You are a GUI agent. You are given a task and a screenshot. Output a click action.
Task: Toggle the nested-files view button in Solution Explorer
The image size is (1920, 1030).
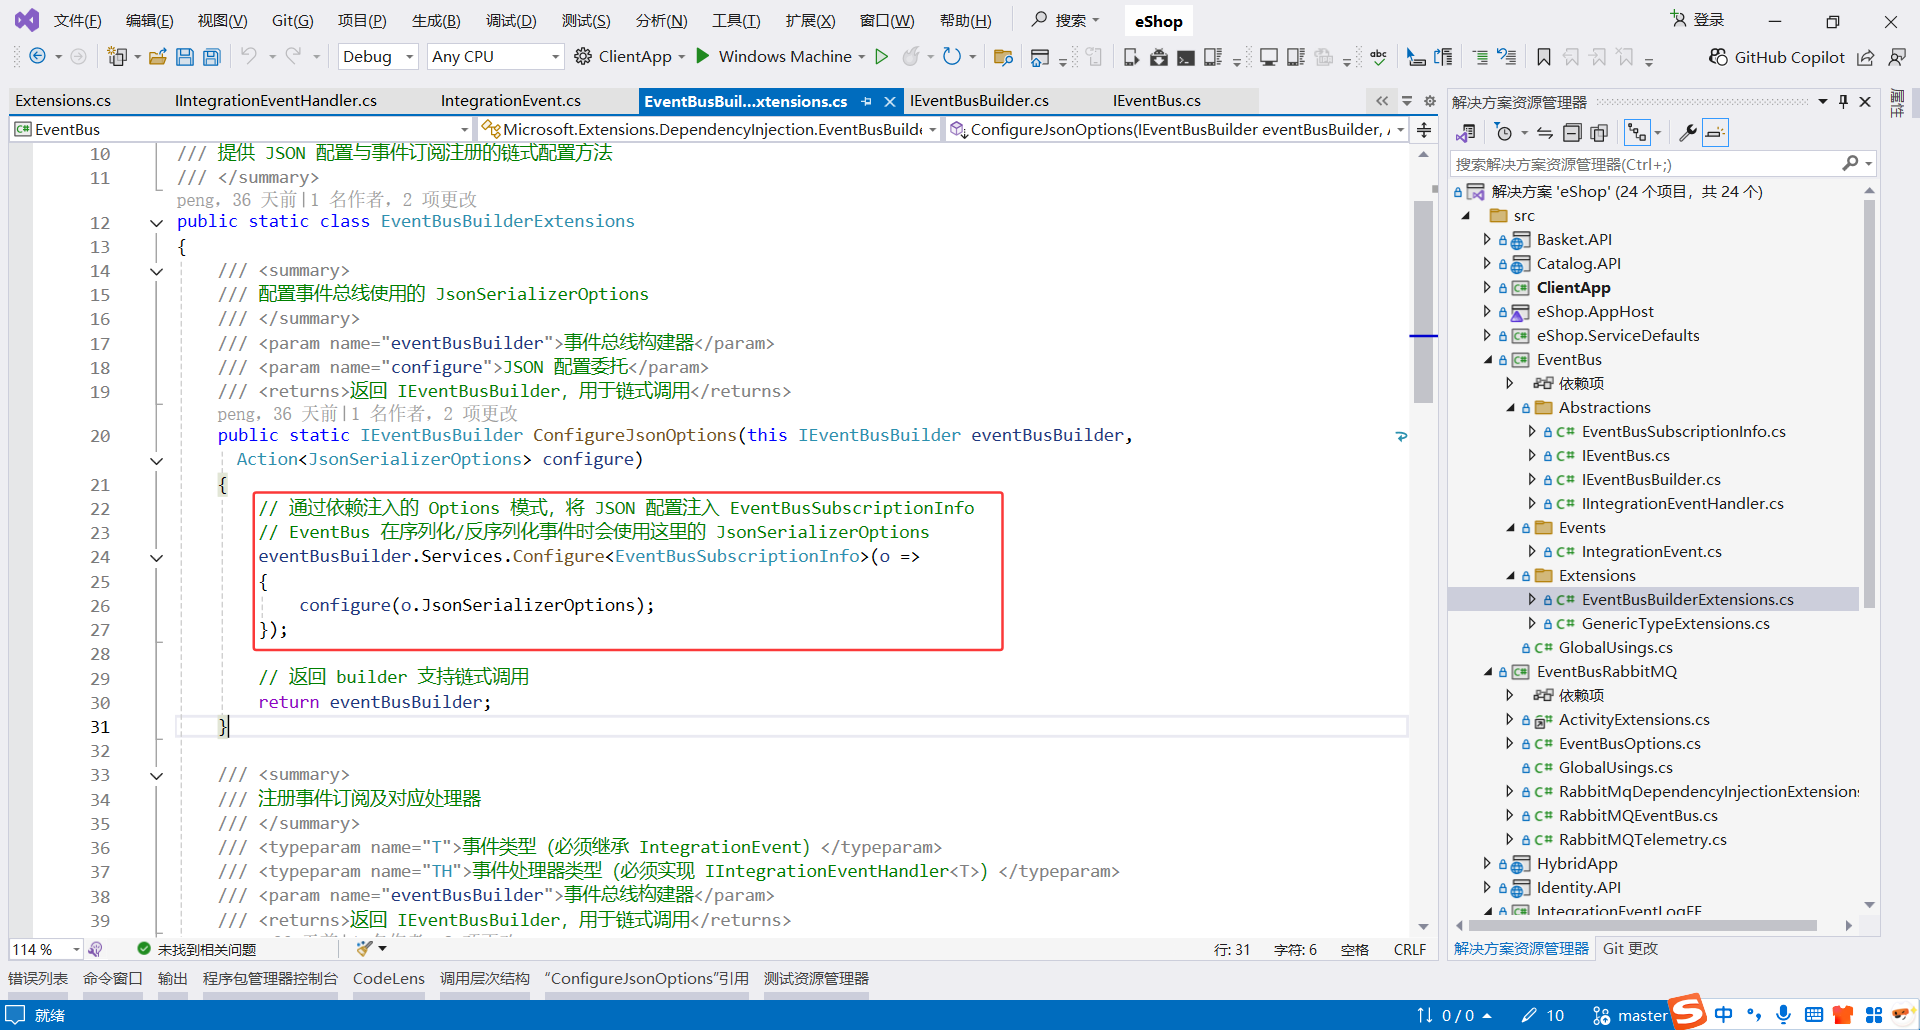pyautogui.click(x=1637, y=133)
